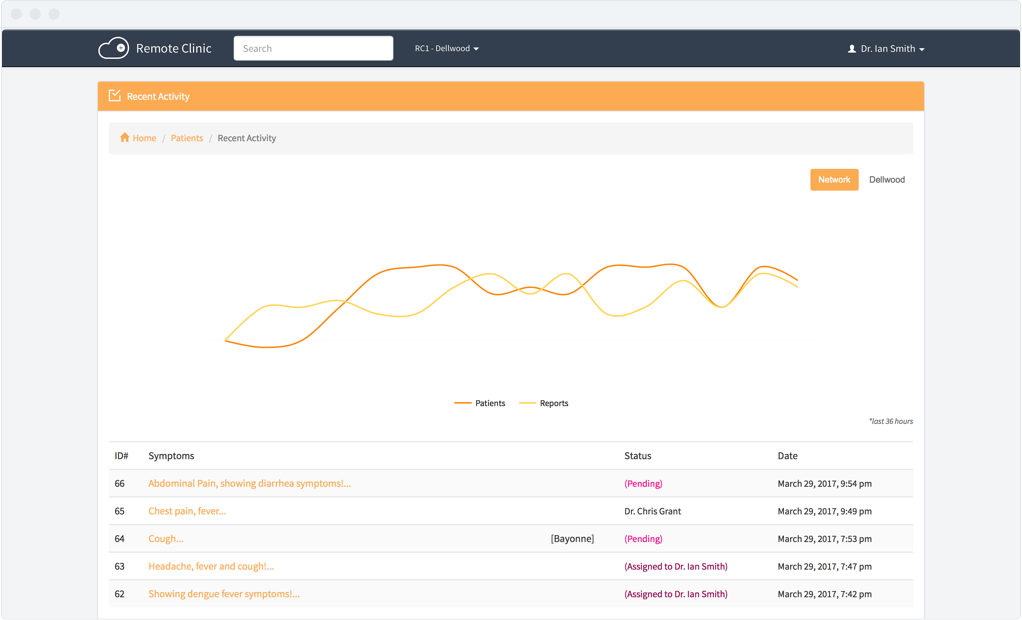Click the Remote Clinic brand title
1022x620 pixels.
173,48
